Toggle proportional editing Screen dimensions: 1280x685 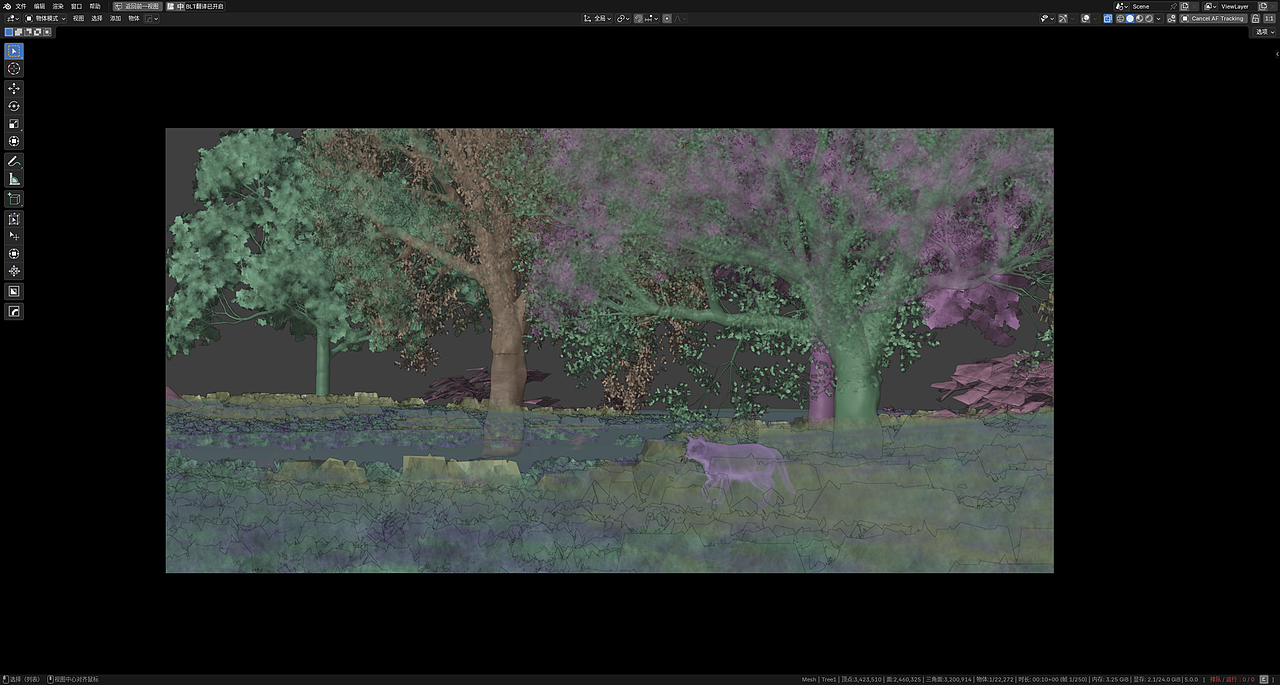667,18
